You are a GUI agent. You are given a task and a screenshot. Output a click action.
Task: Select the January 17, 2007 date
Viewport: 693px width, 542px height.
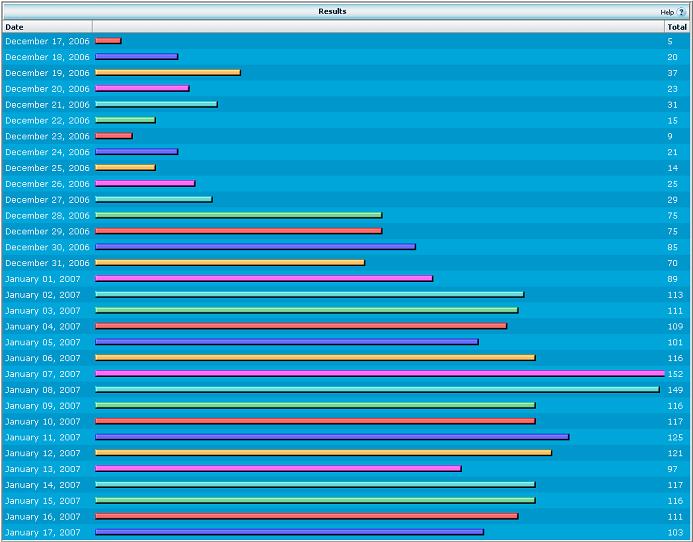click(x=43, y=533)
